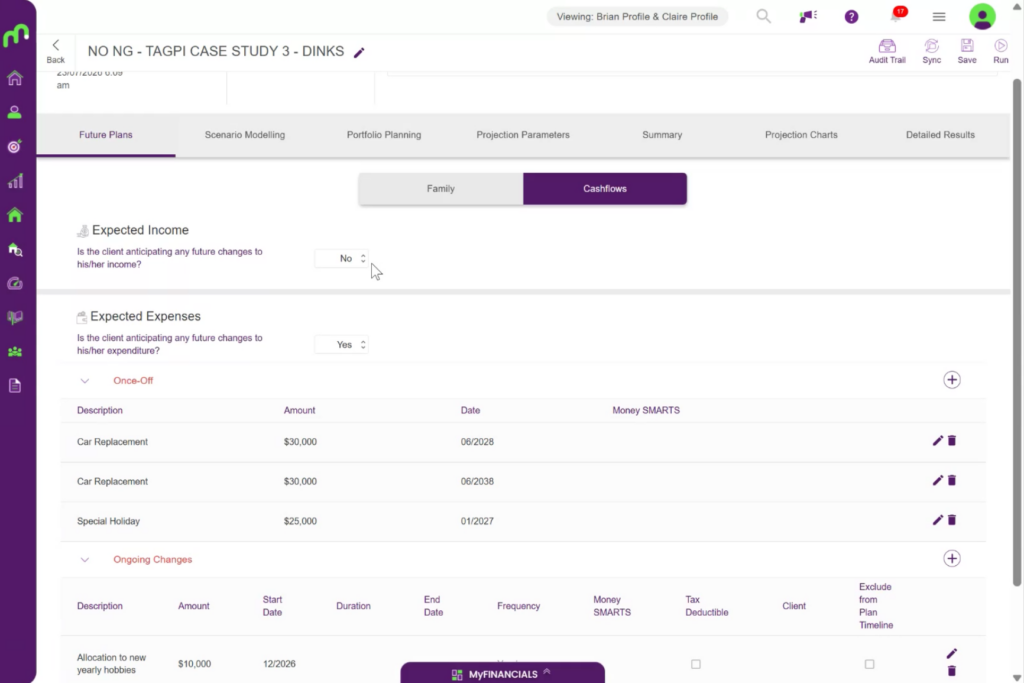Expand the MyFINANCIALS bottom panel
The width and height of the screenshot is (1024, 683).
coord(502,673)
